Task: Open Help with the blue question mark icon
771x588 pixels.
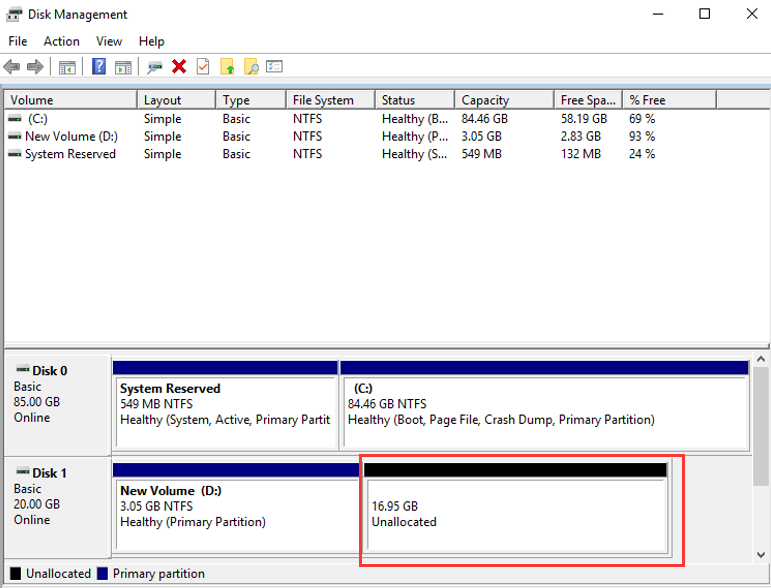Action: pyautogui.click(x=99, y=67)
